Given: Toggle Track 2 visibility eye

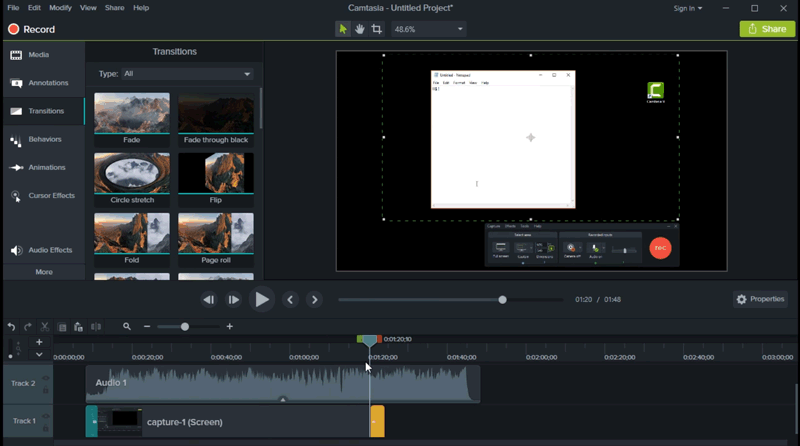Looking at the screenshot, I should (46, 378).
